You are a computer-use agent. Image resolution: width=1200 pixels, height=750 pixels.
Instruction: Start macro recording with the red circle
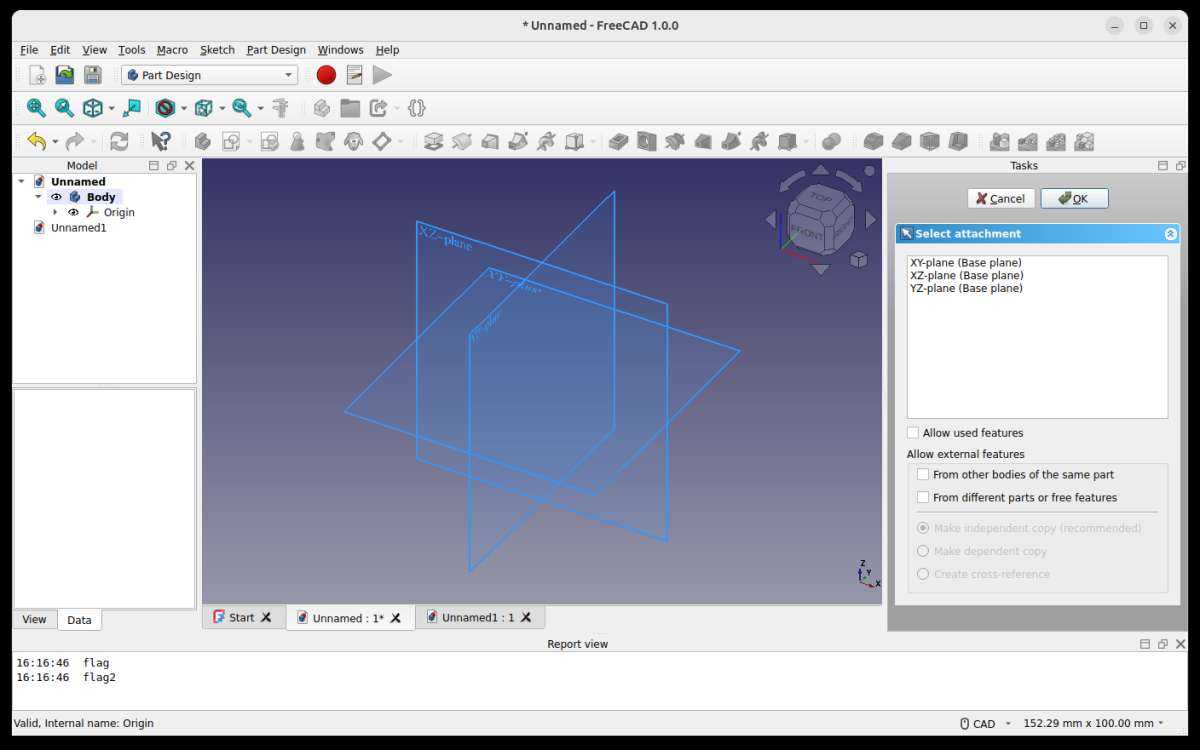(x=326, y=75)
